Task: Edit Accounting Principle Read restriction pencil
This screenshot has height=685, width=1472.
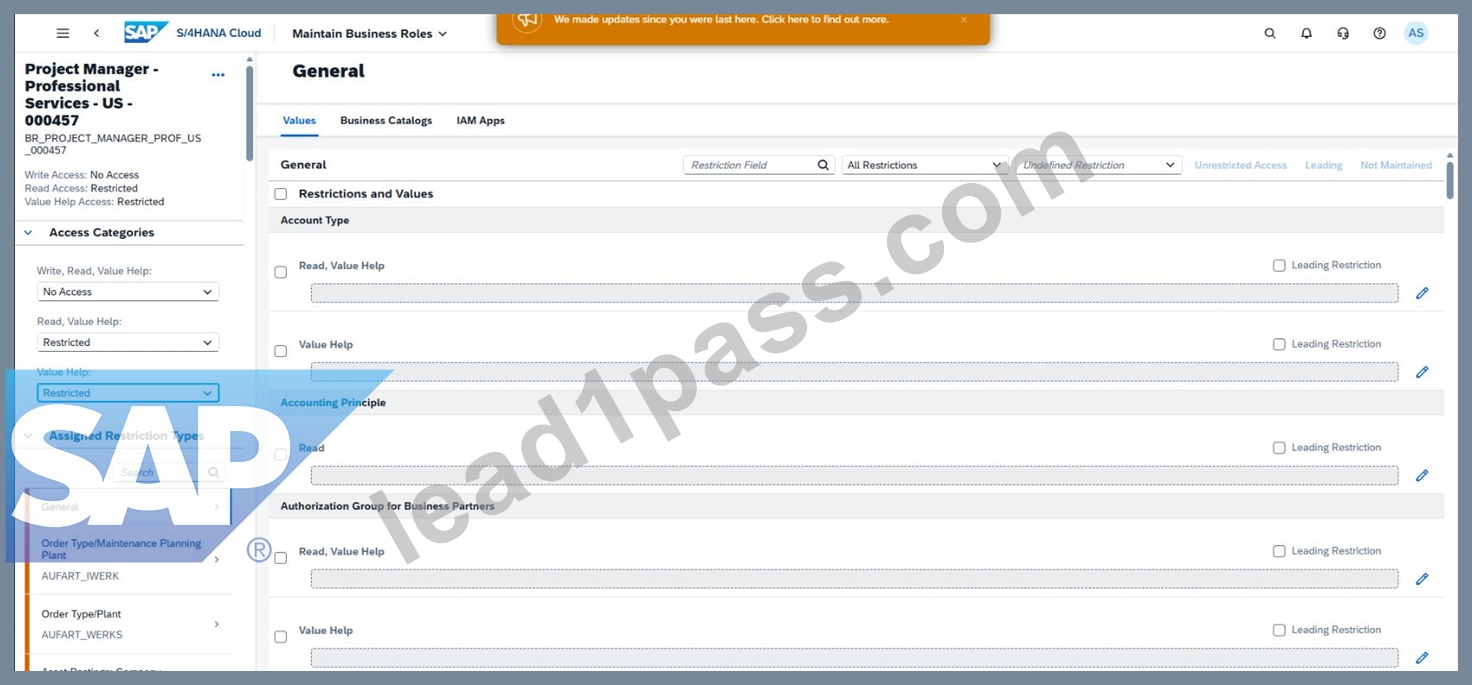Action: pyautogui.click(x=1422, y=475)
